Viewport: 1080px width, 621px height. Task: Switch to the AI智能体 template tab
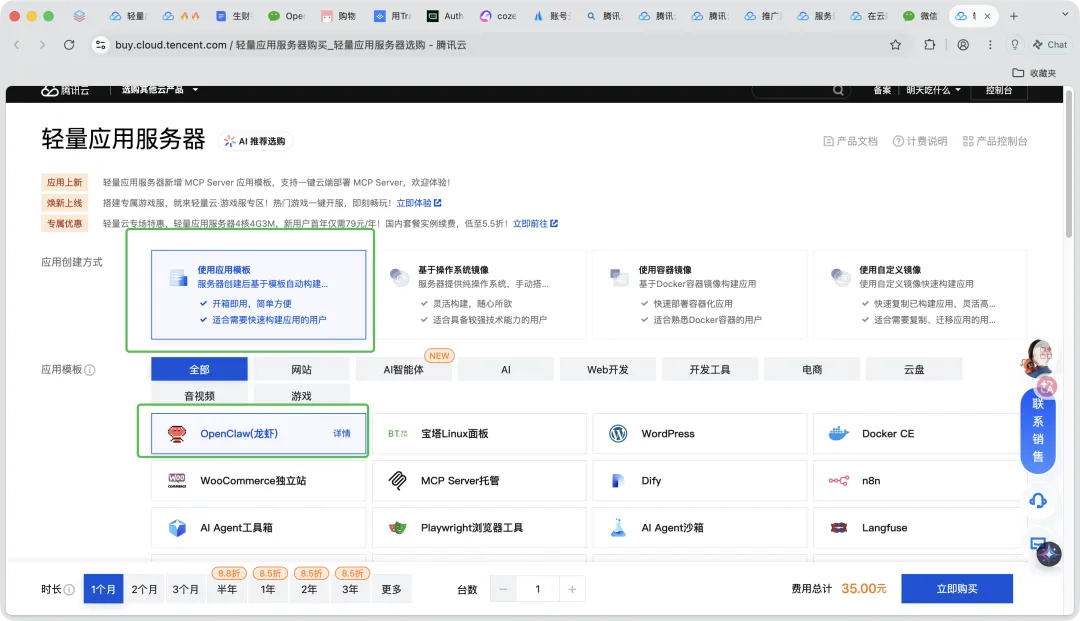[x=404, y=370]
